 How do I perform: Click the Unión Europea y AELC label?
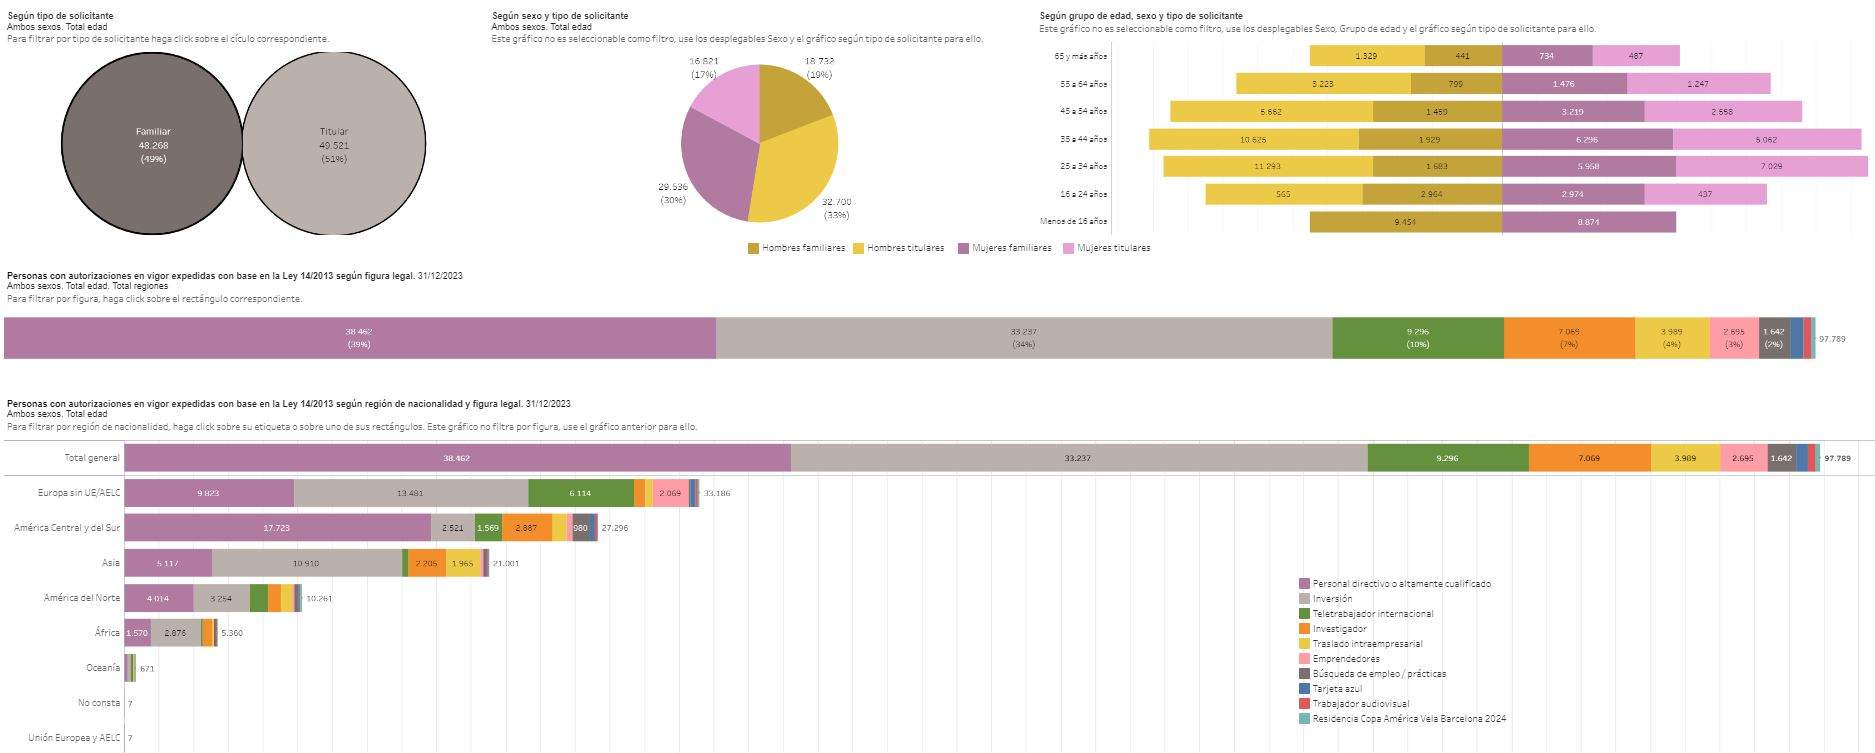coord(74,738)
